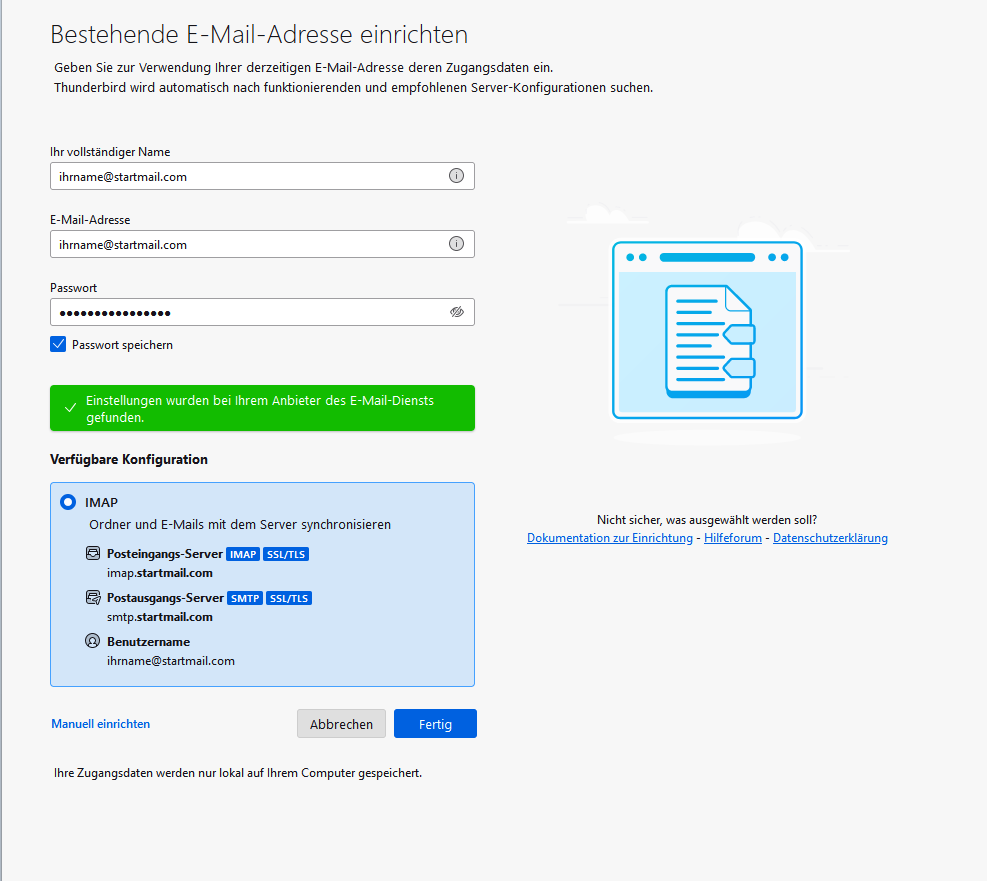
Task: Click the smtp.startmail.com server text
Action: 160,617
